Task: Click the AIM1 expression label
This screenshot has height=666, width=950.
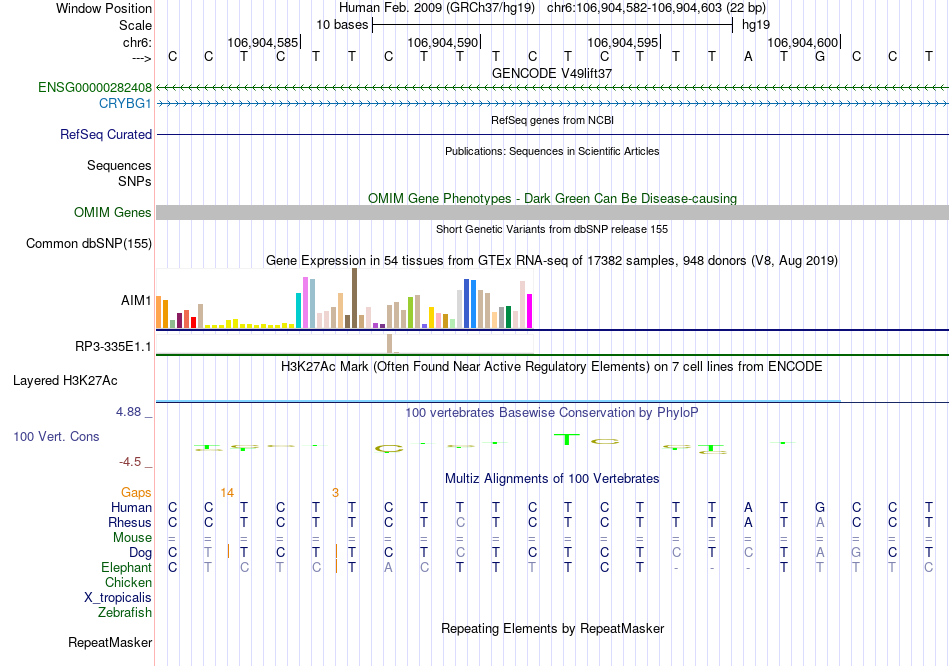Action: click(136, 300)
